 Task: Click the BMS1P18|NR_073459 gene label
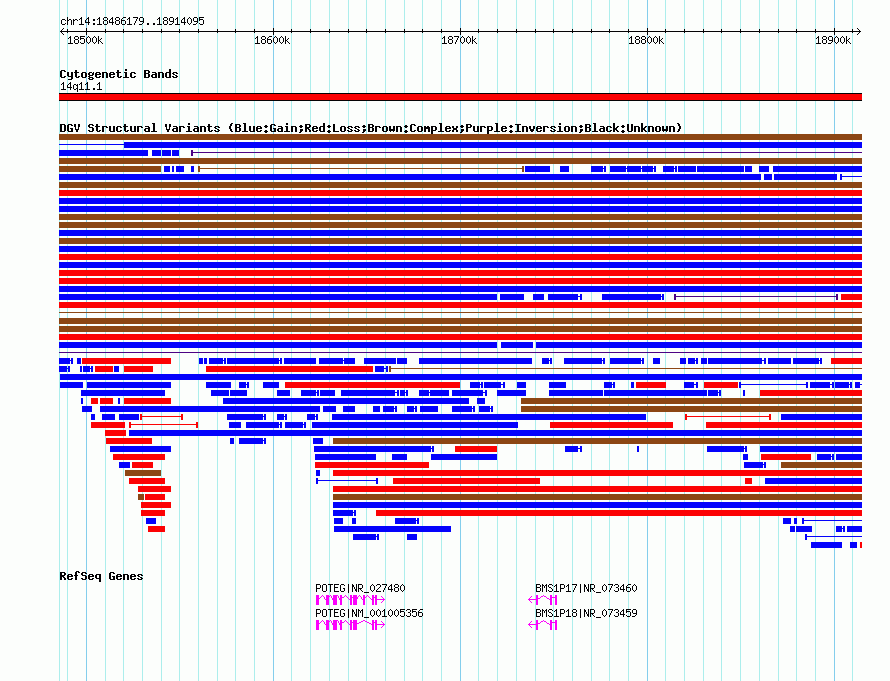pos(586,613)
